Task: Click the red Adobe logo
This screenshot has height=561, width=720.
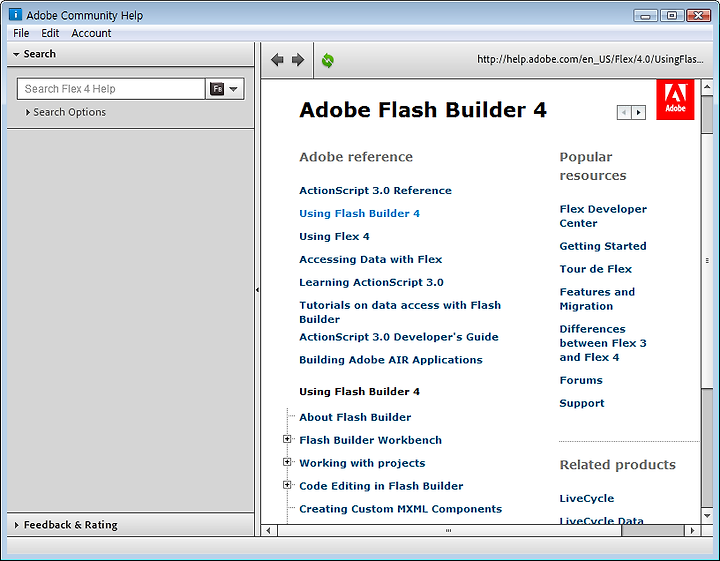Action: (x=675, y=100)
